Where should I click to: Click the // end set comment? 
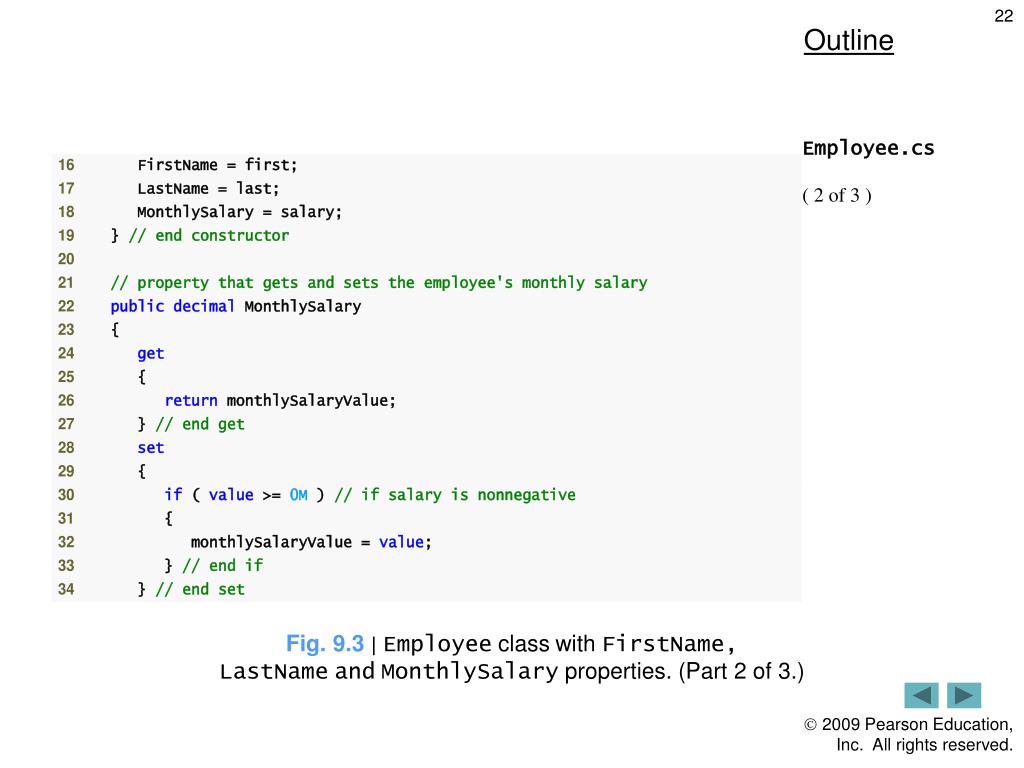pyautogui.click(x=200, y=589)
